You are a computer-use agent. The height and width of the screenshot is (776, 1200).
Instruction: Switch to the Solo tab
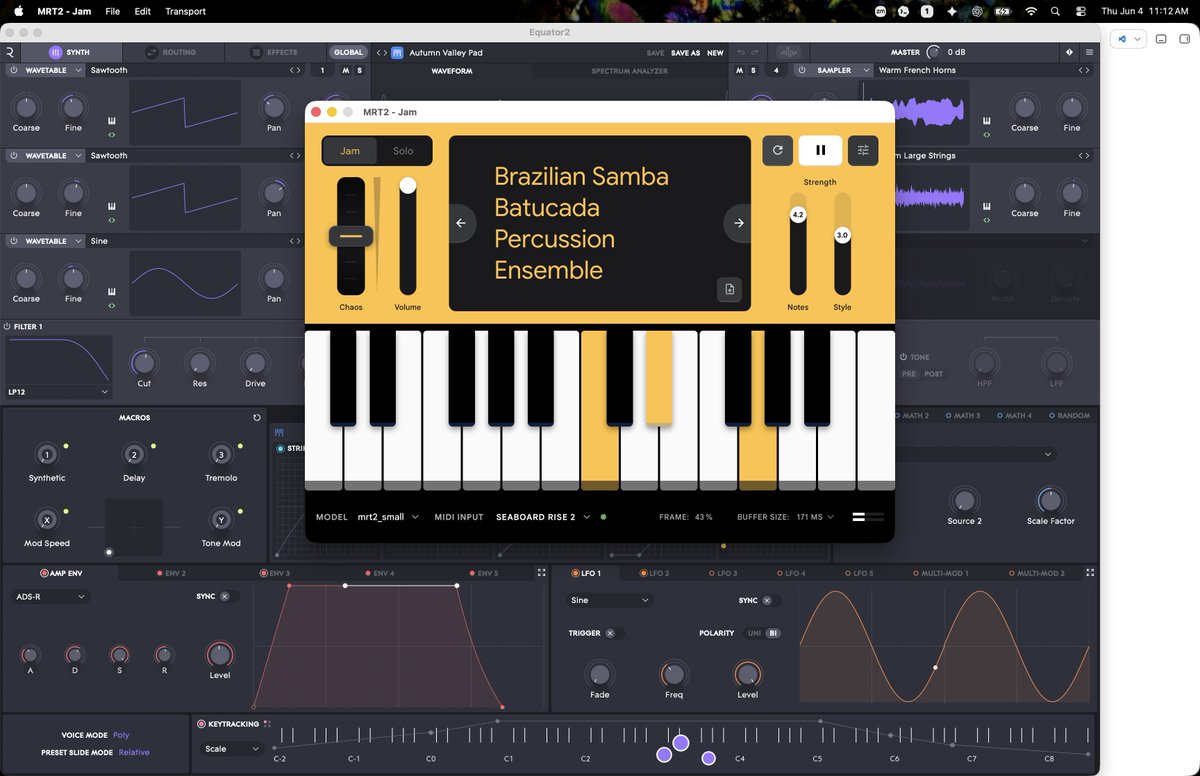click(x=403, y=151)
